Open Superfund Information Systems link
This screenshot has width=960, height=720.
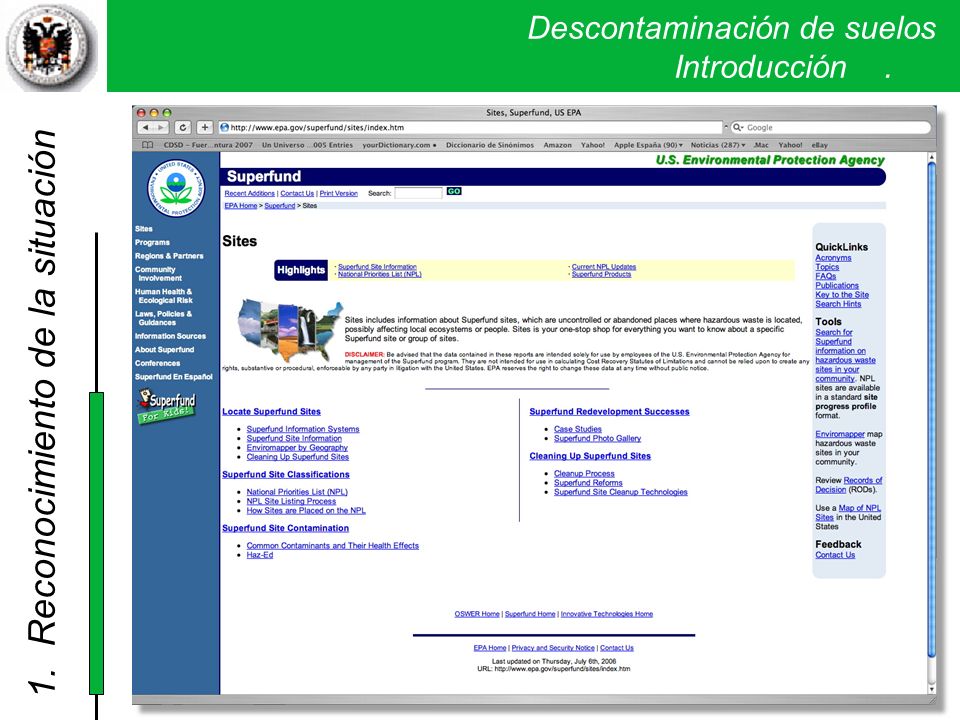(x=303, y=429)
